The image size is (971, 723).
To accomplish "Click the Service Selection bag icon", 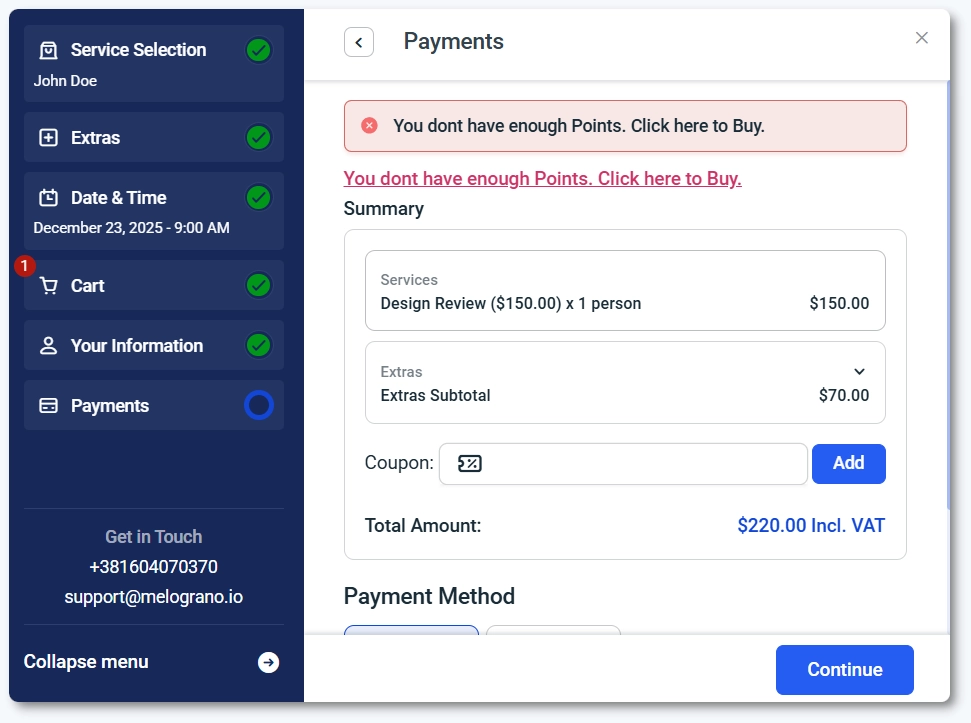I will coord(48,50).
